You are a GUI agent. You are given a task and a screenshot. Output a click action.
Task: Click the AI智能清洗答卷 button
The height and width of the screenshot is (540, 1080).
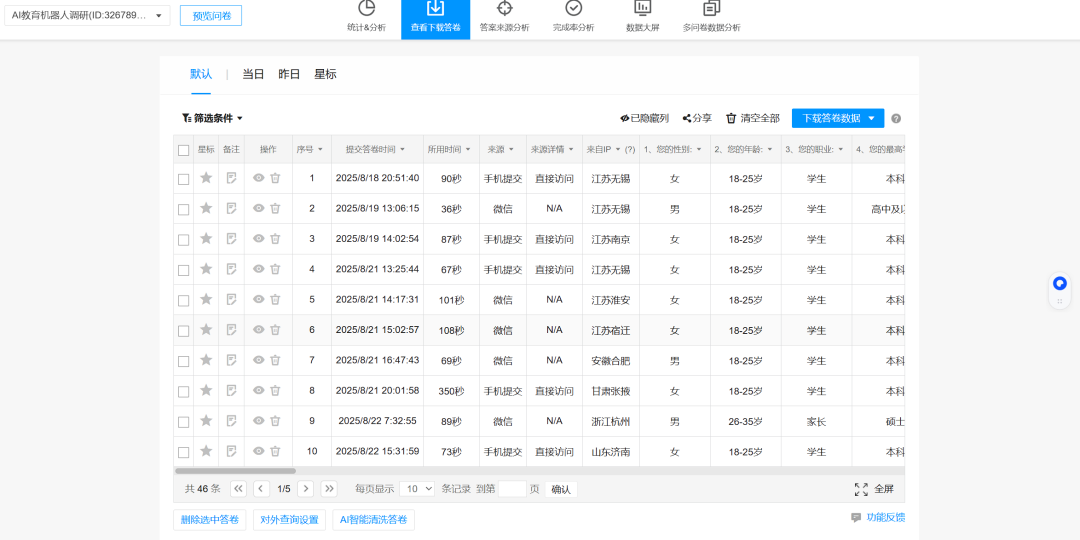tap(373, 520)
